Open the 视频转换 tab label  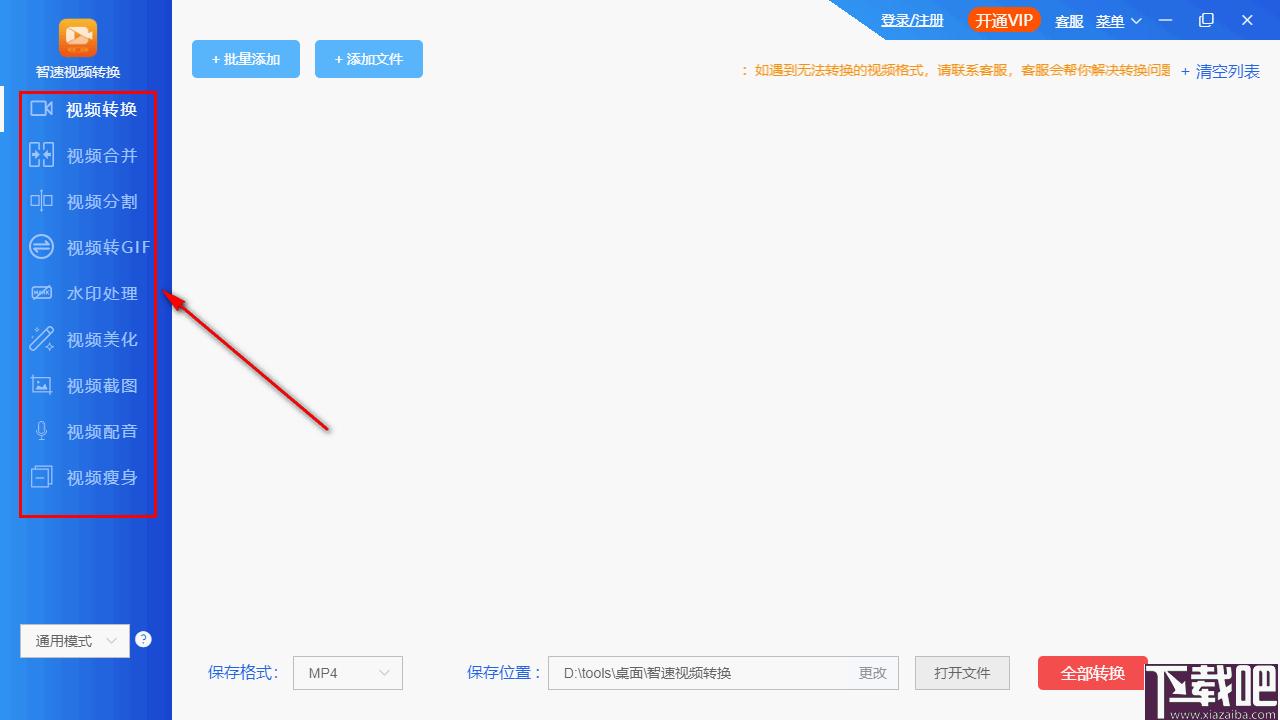click(102, 109)
